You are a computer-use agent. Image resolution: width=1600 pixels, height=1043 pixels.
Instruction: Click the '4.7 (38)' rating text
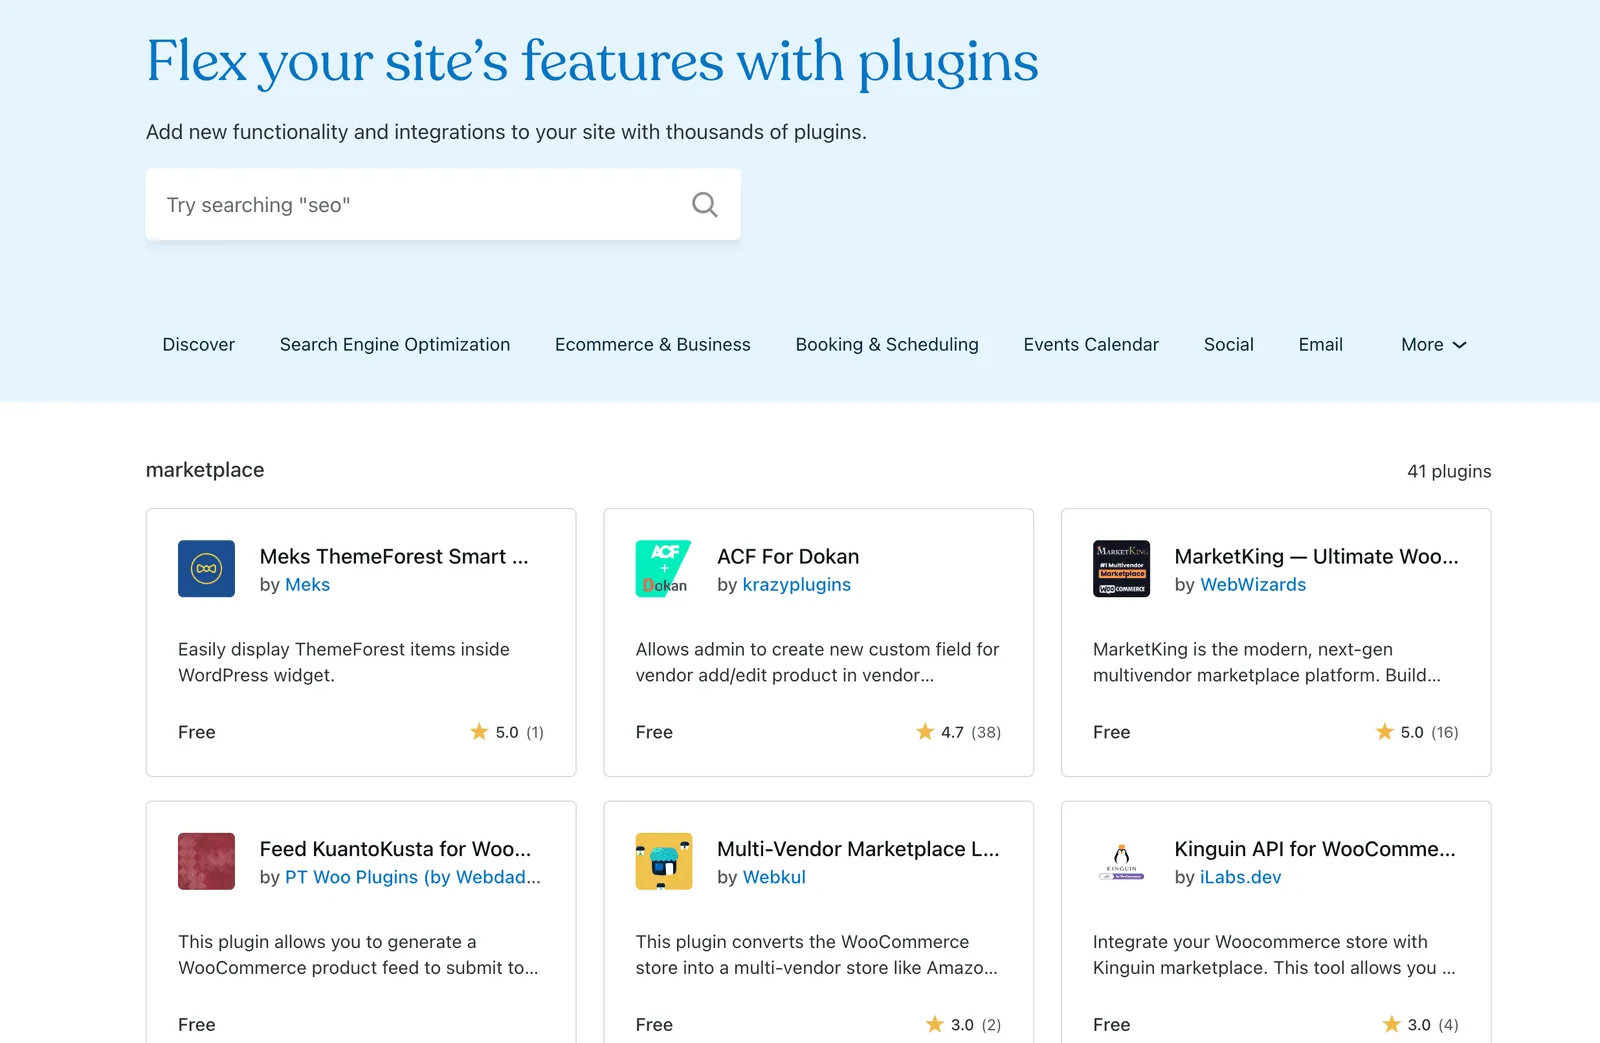971,732
